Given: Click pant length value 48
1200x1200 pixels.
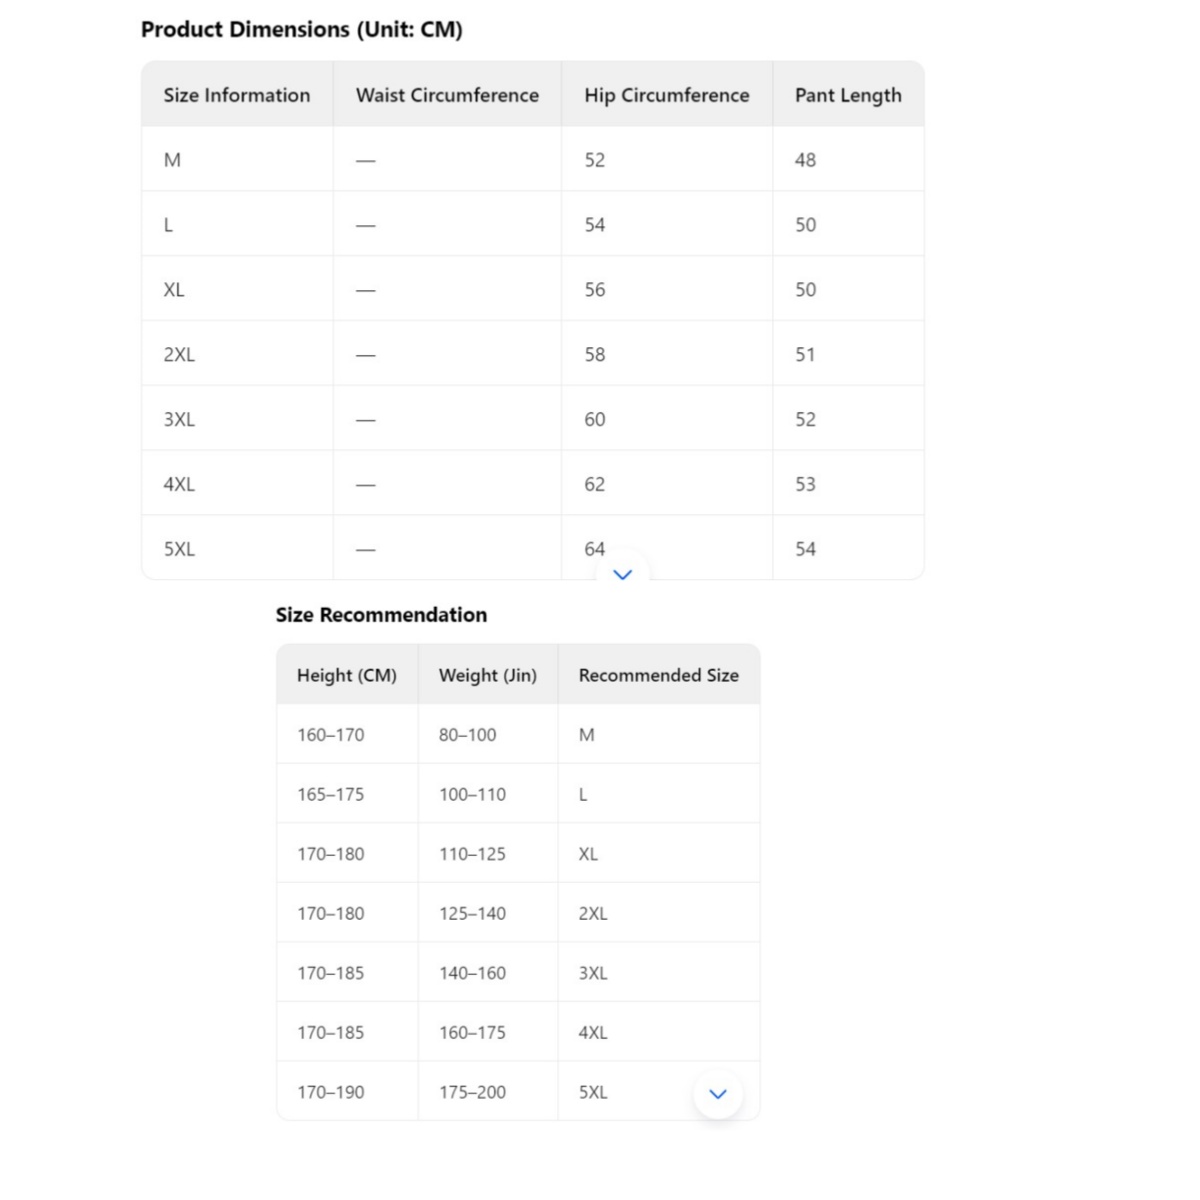Looking at the screenshot, I should click(x=805, y=160).
